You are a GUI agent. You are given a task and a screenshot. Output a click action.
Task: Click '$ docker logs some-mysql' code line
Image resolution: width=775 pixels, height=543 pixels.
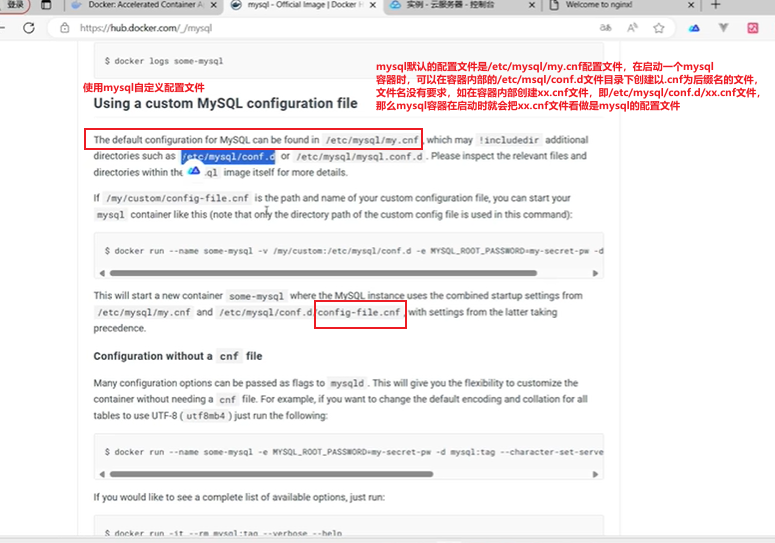click(x=164, y=61)
